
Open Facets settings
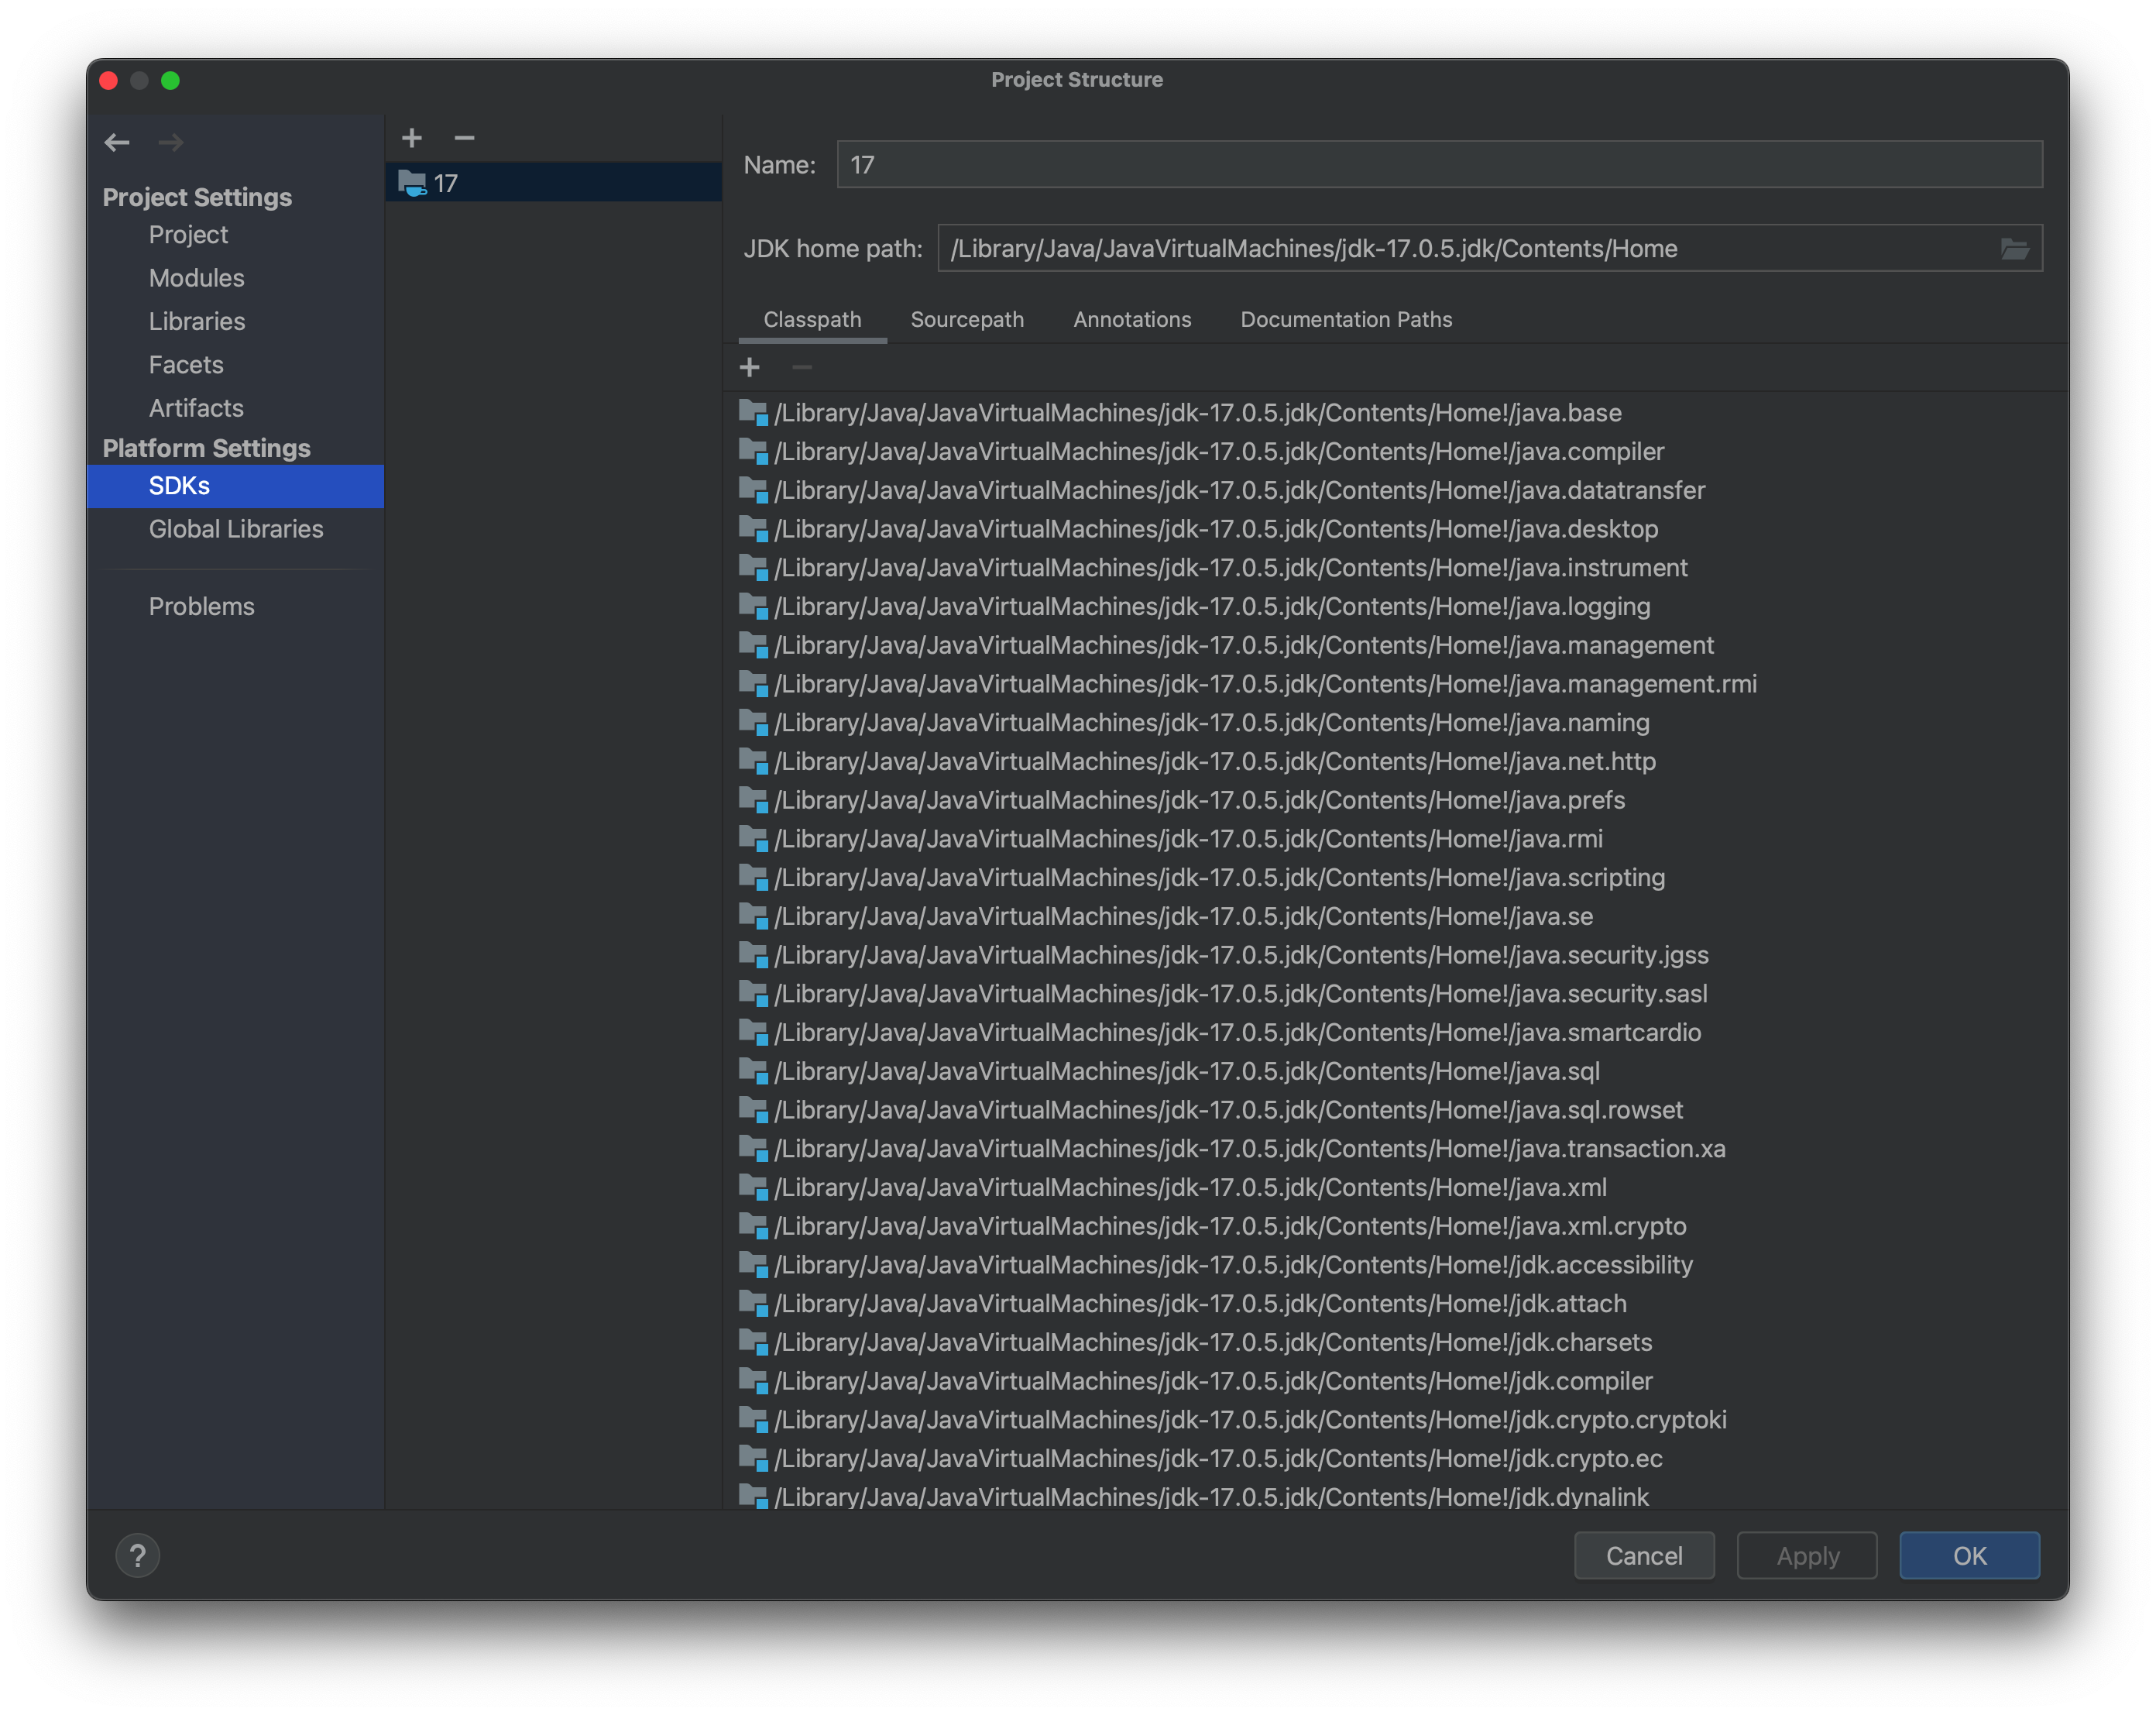(x=235, y=365)
